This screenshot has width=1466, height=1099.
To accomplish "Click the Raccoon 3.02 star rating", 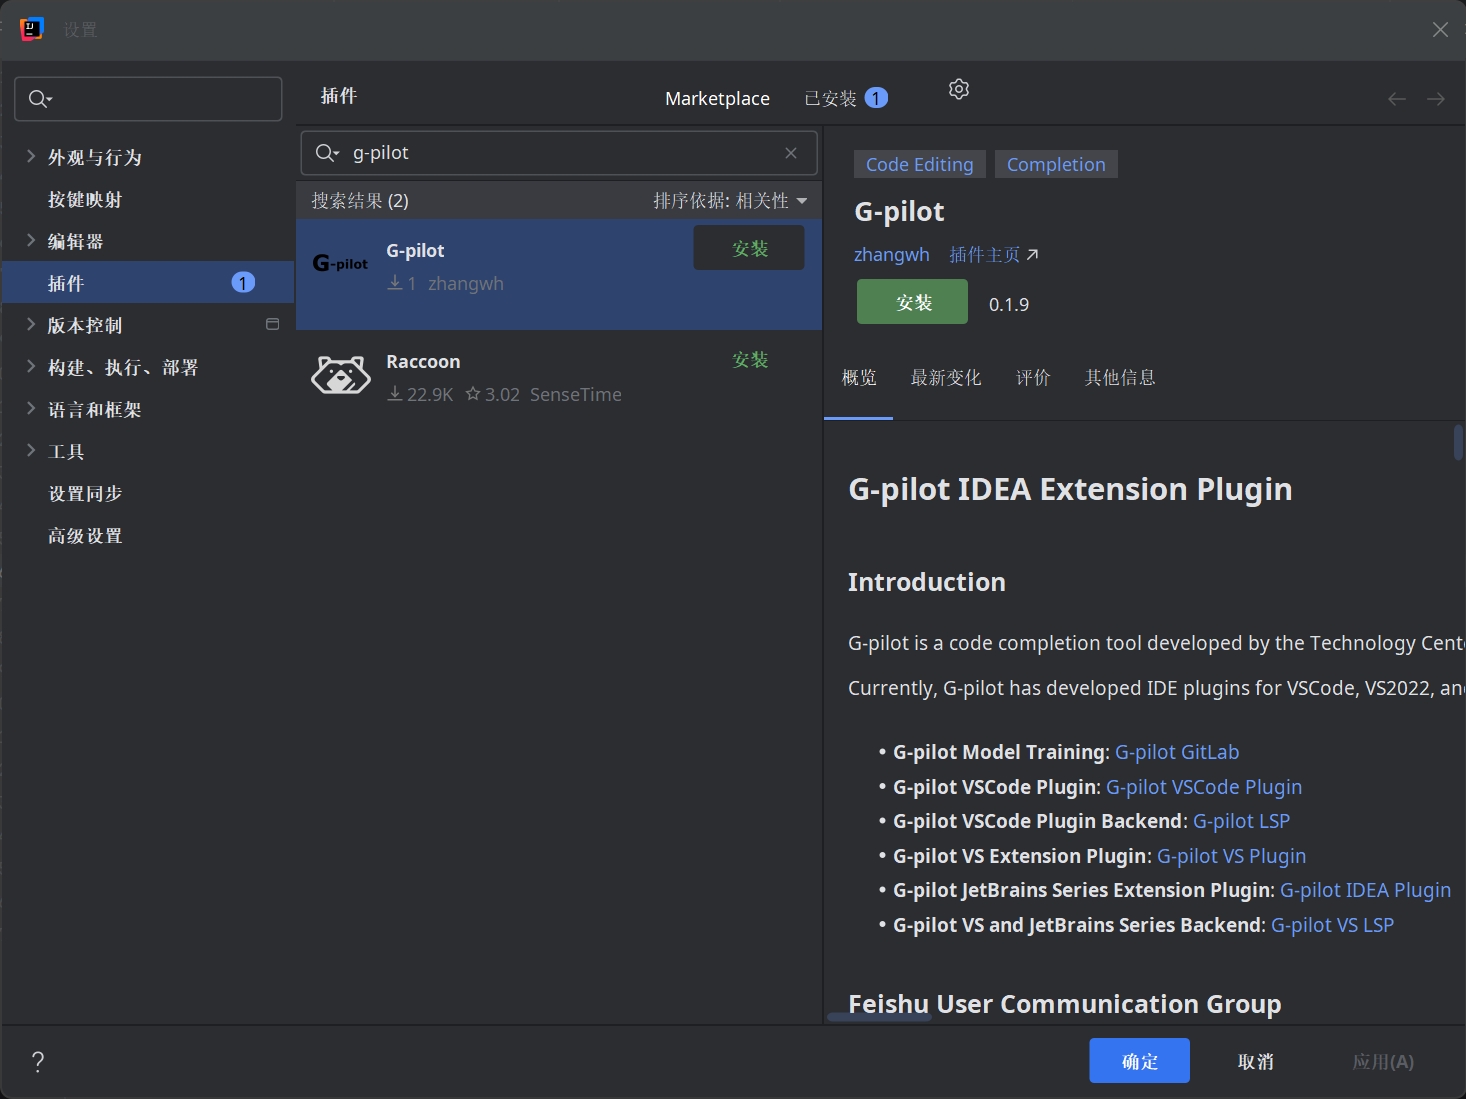I will tap(492, 394).
